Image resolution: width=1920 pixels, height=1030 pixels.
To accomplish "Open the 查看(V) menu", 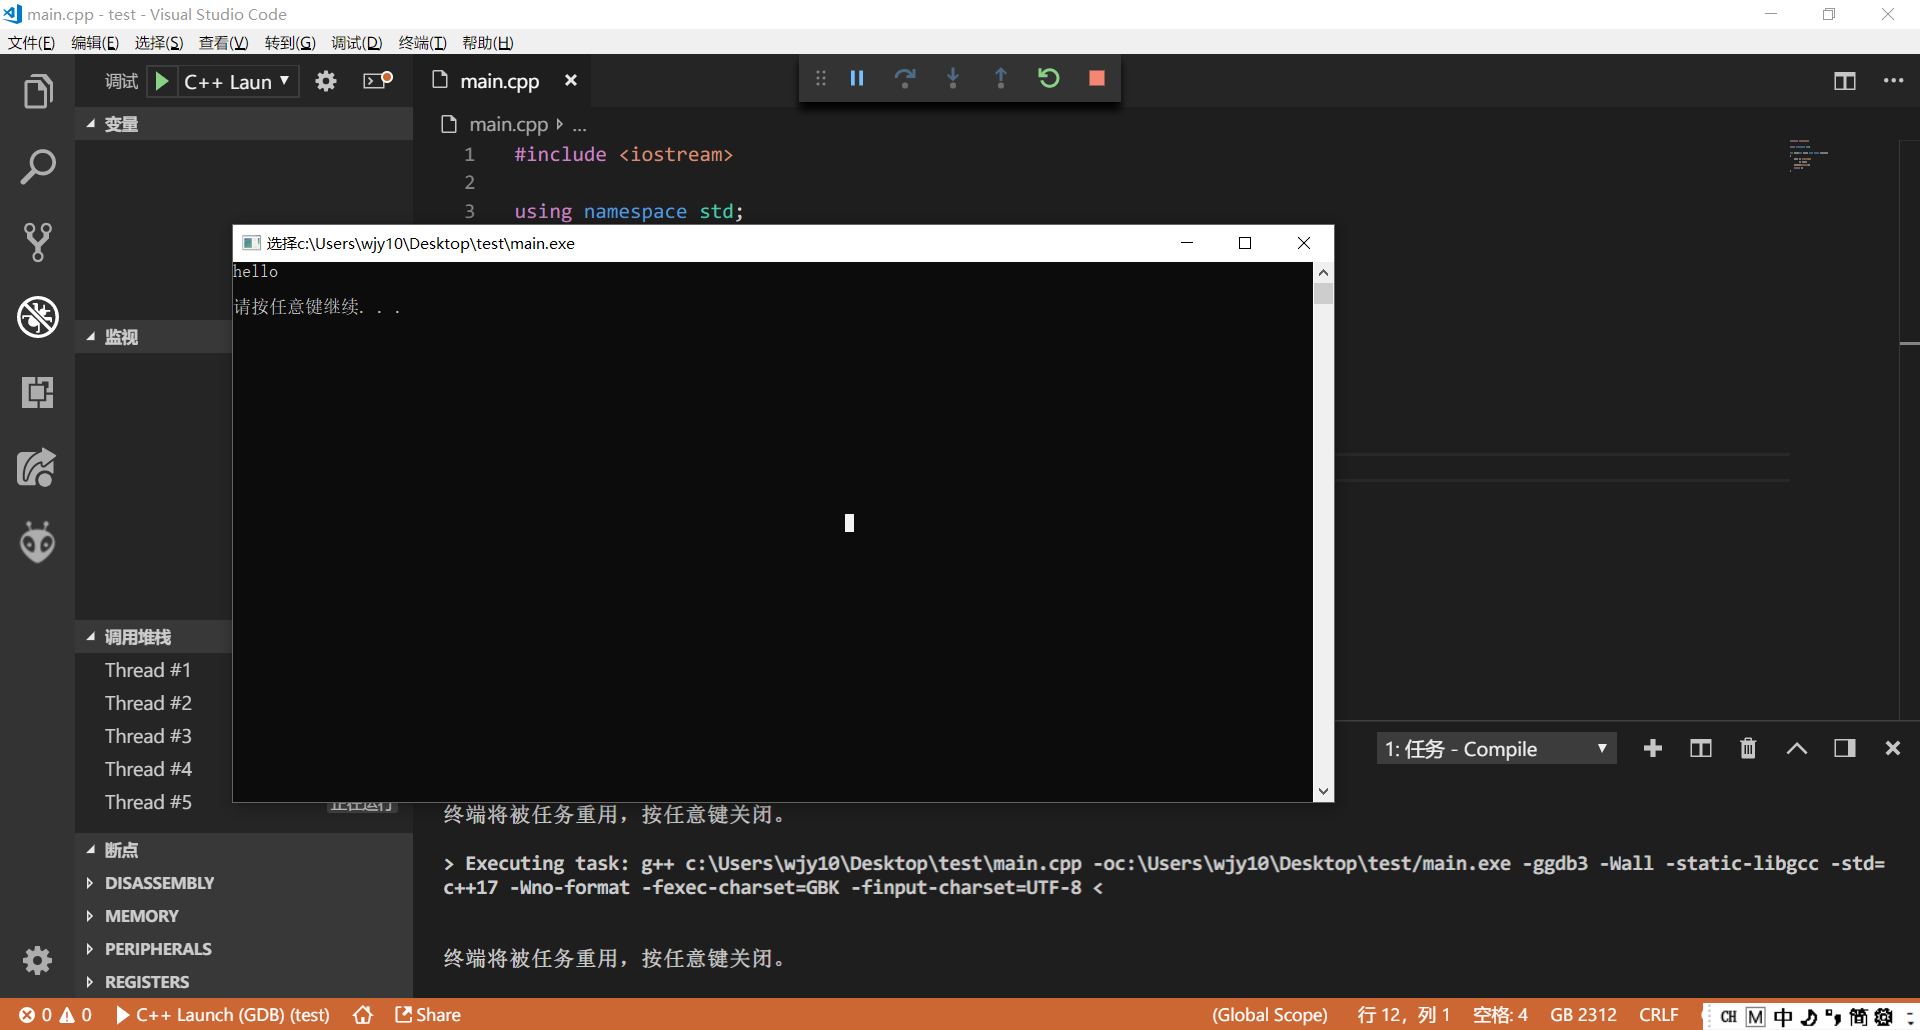I will 223,42.
